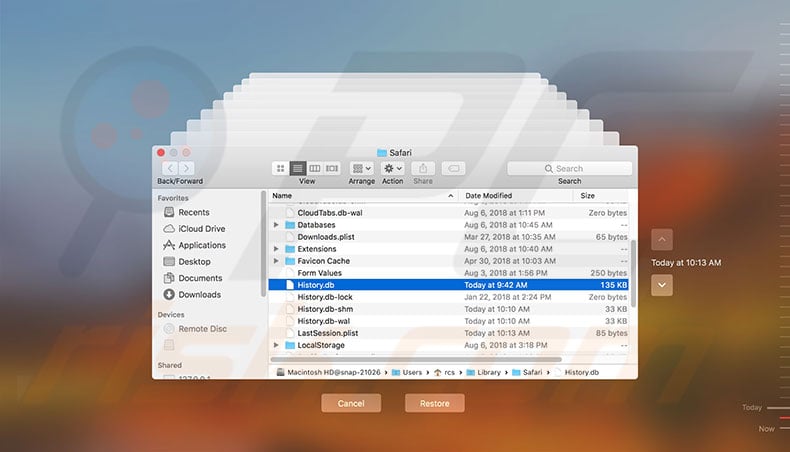
Task: Select the History.db-wal file
Action: click(x=448, y=321)
